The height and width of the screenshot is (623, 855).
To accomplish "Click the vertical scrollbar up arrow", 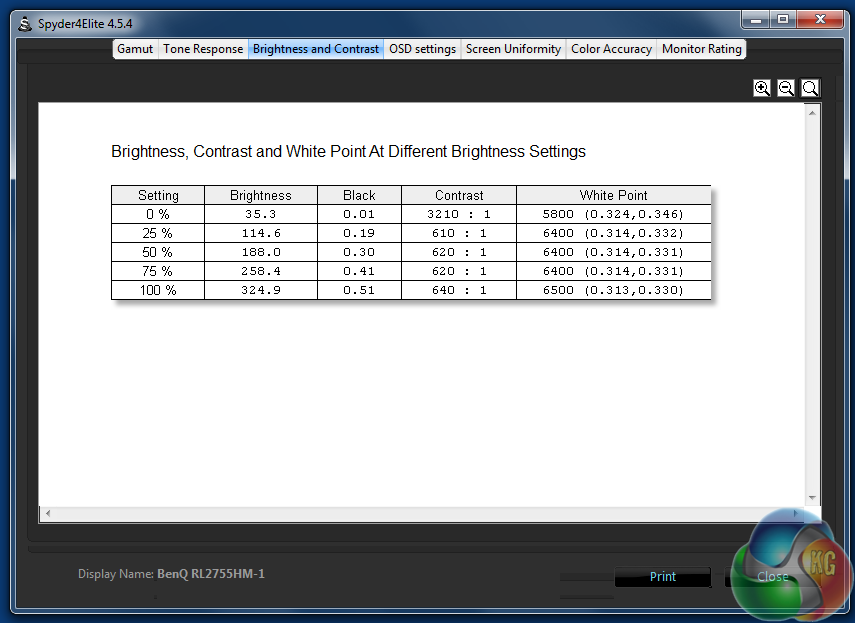I will tap(812, 113).
